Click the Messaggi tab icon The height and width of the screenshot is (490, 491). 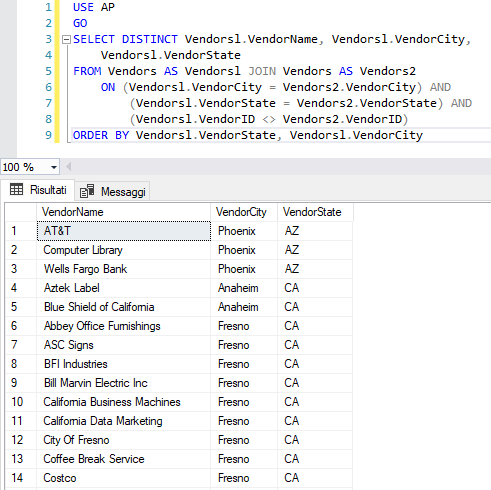87,191
